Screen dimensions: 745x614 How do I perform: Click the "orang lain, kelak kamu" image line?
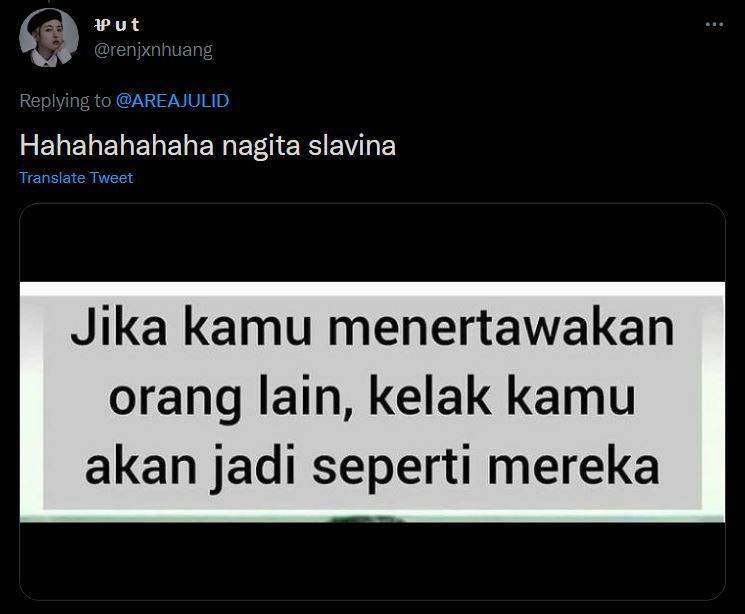click(372, 397)
